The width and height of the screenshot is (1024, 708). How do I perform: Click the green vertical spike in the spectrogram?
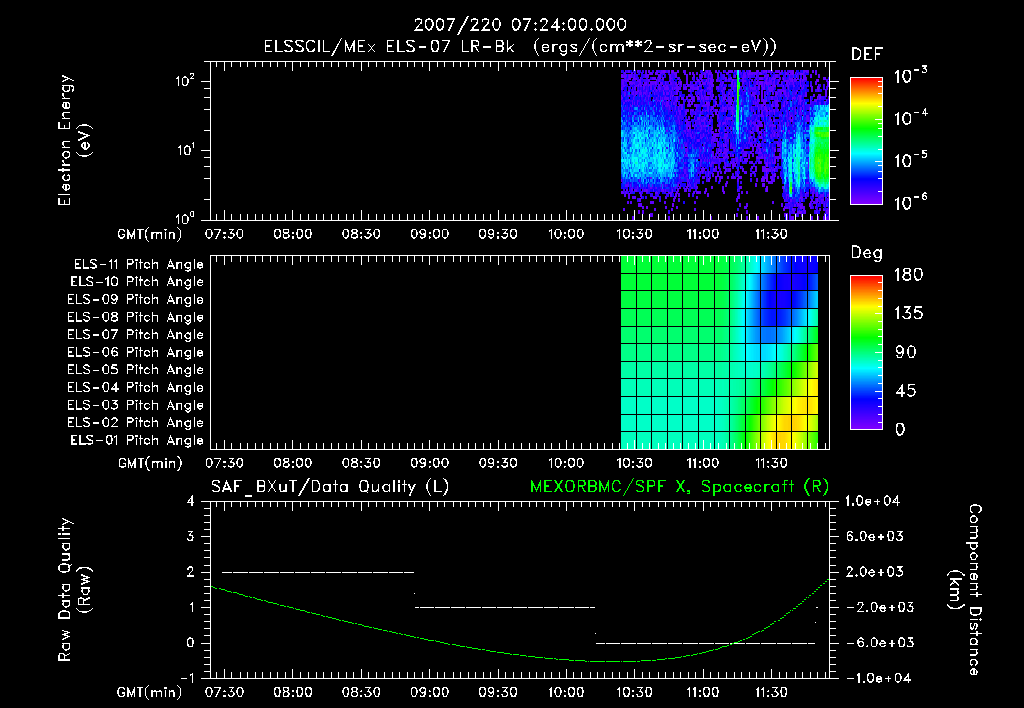[738, 105]
